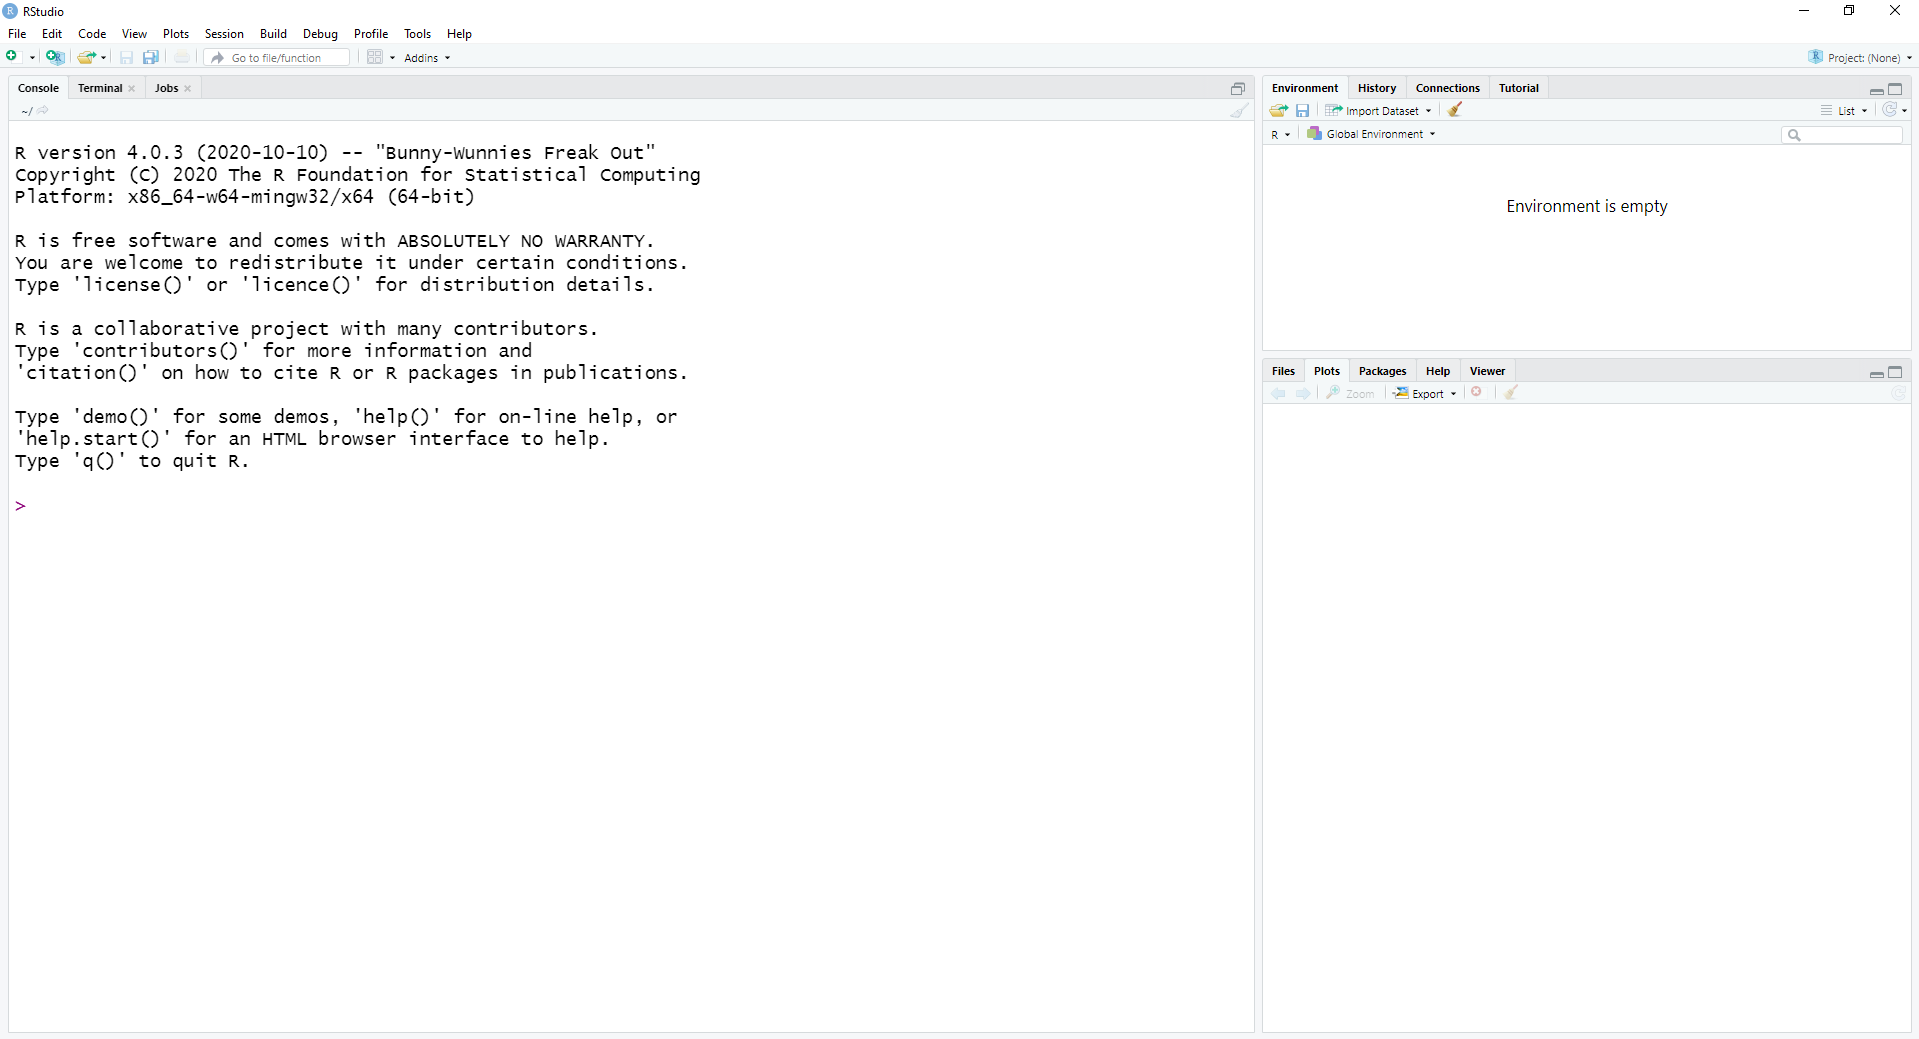
Task: Minimize the Plots pane
Action: click(1876, 373)
